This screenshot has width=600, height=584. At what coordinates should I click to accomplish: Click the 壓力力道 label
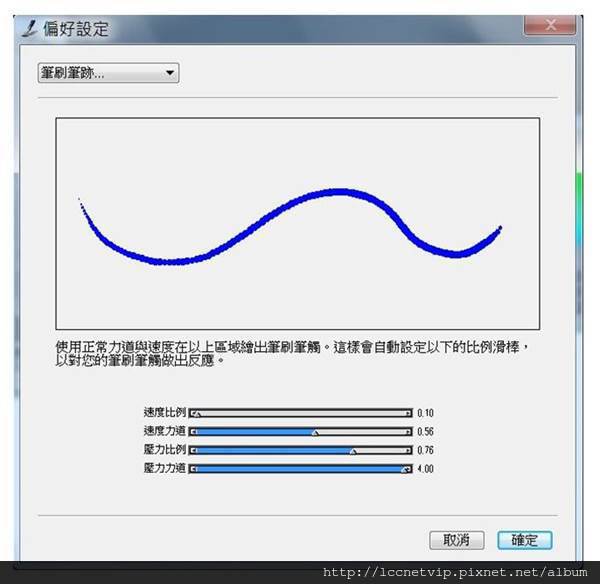coord(165,468)
